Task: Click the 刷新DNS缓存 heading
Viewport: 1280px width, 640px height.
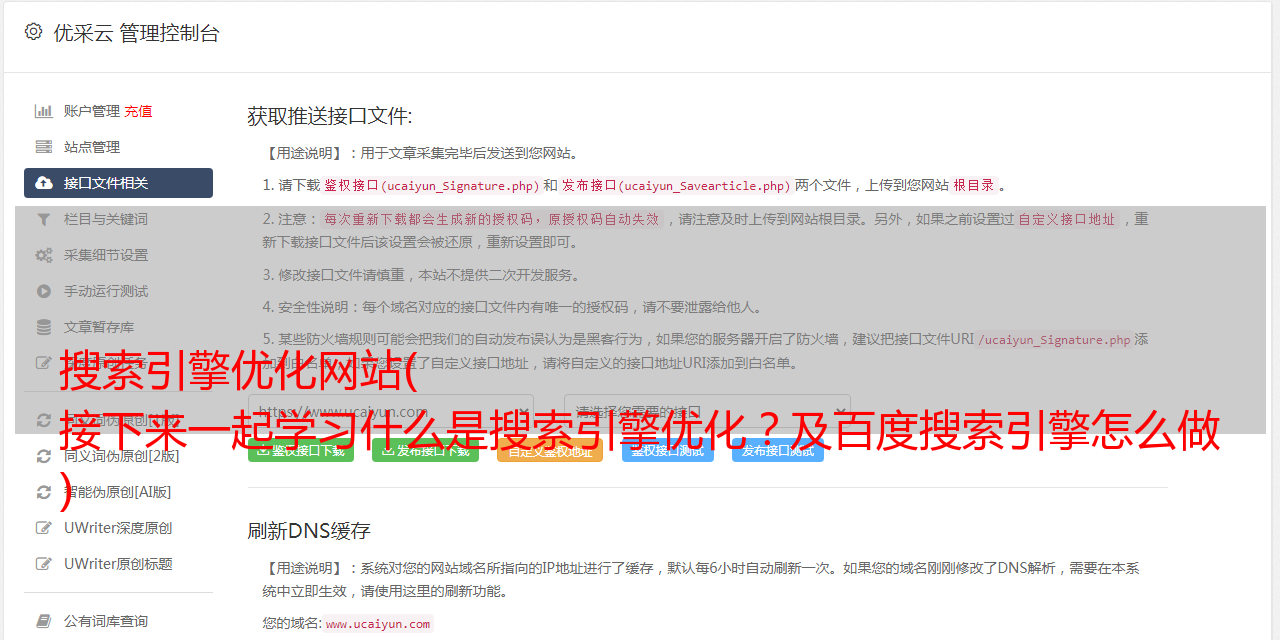Action: (x=309, y=531)
